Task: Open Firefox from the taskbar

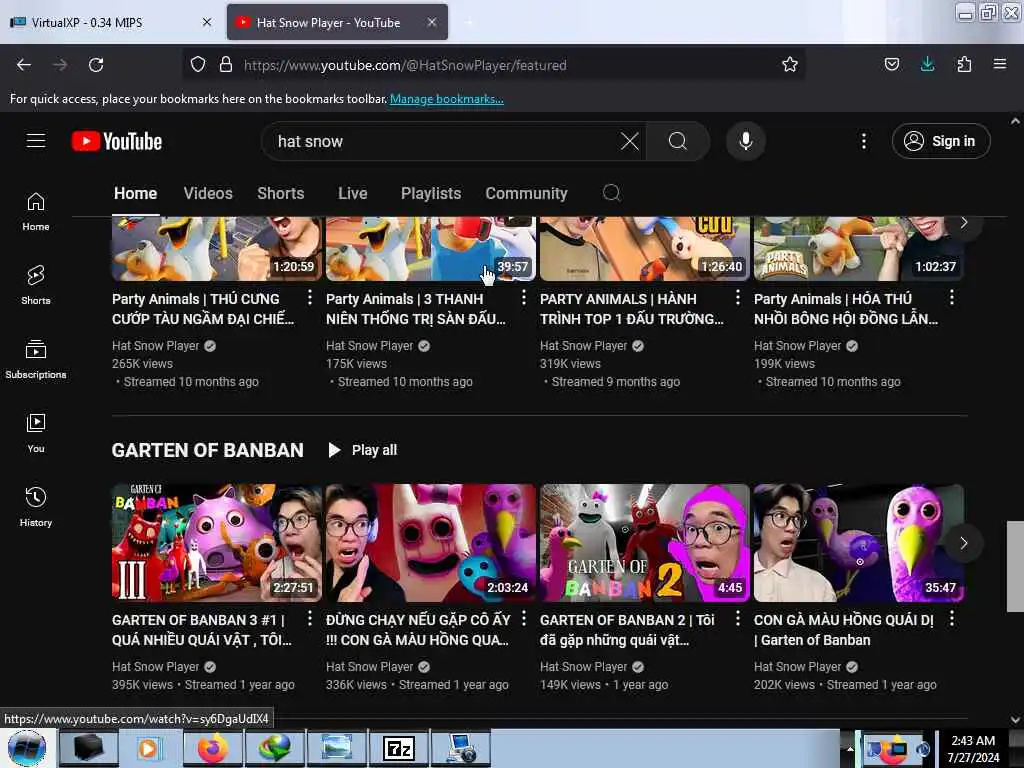Action: (x=213, y=748)
